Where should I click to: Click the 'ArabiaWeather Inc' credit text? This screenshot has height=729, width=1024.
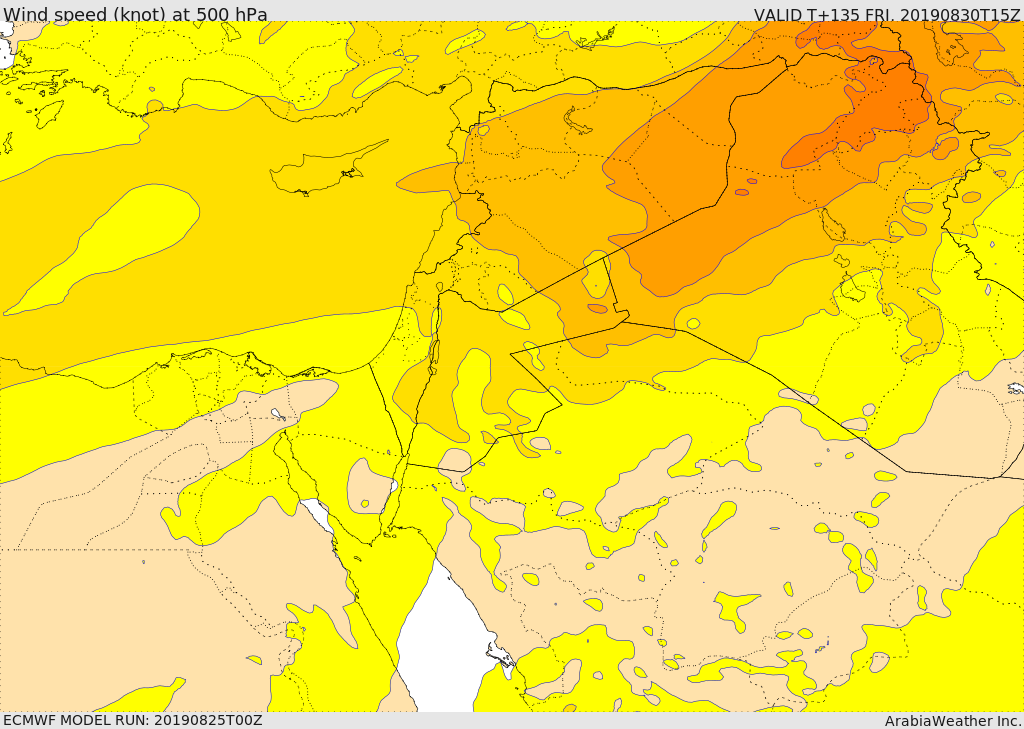coord(952,721)
